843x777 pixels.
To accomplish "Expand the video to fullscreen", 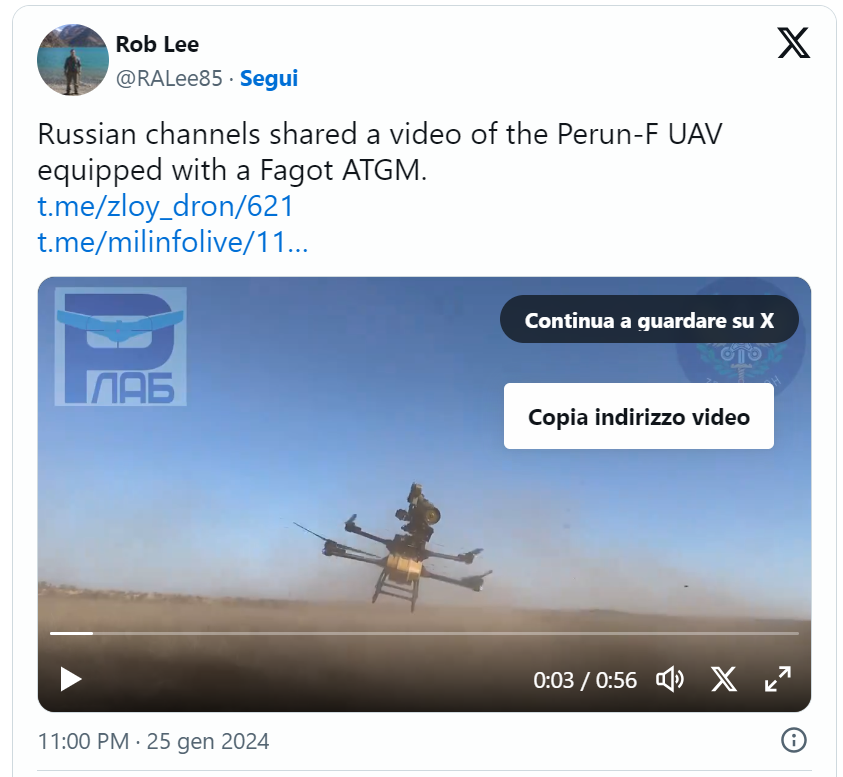I will tap(777, 679).
